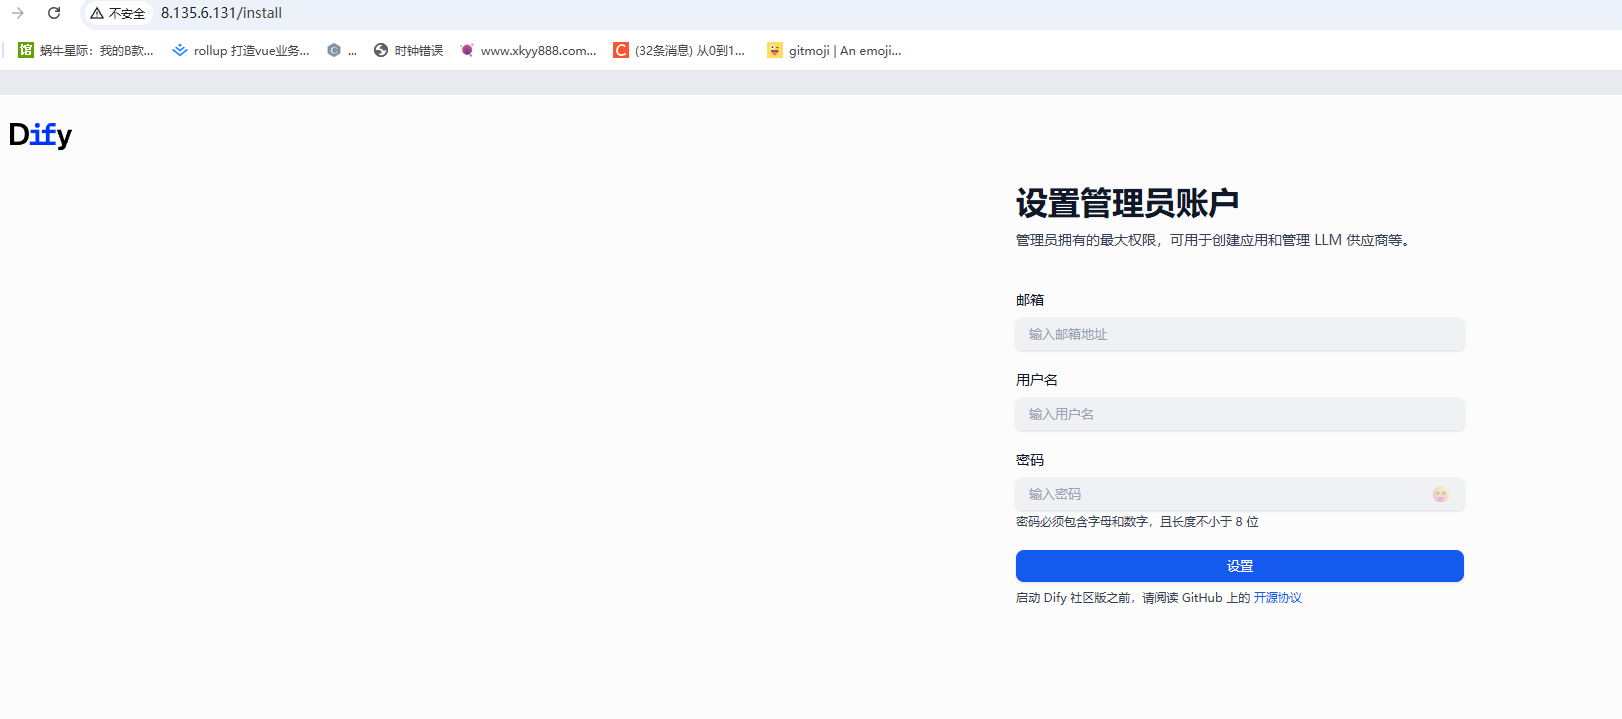
Task: Open the gitmoji bookmark
Action: point(834,50)
